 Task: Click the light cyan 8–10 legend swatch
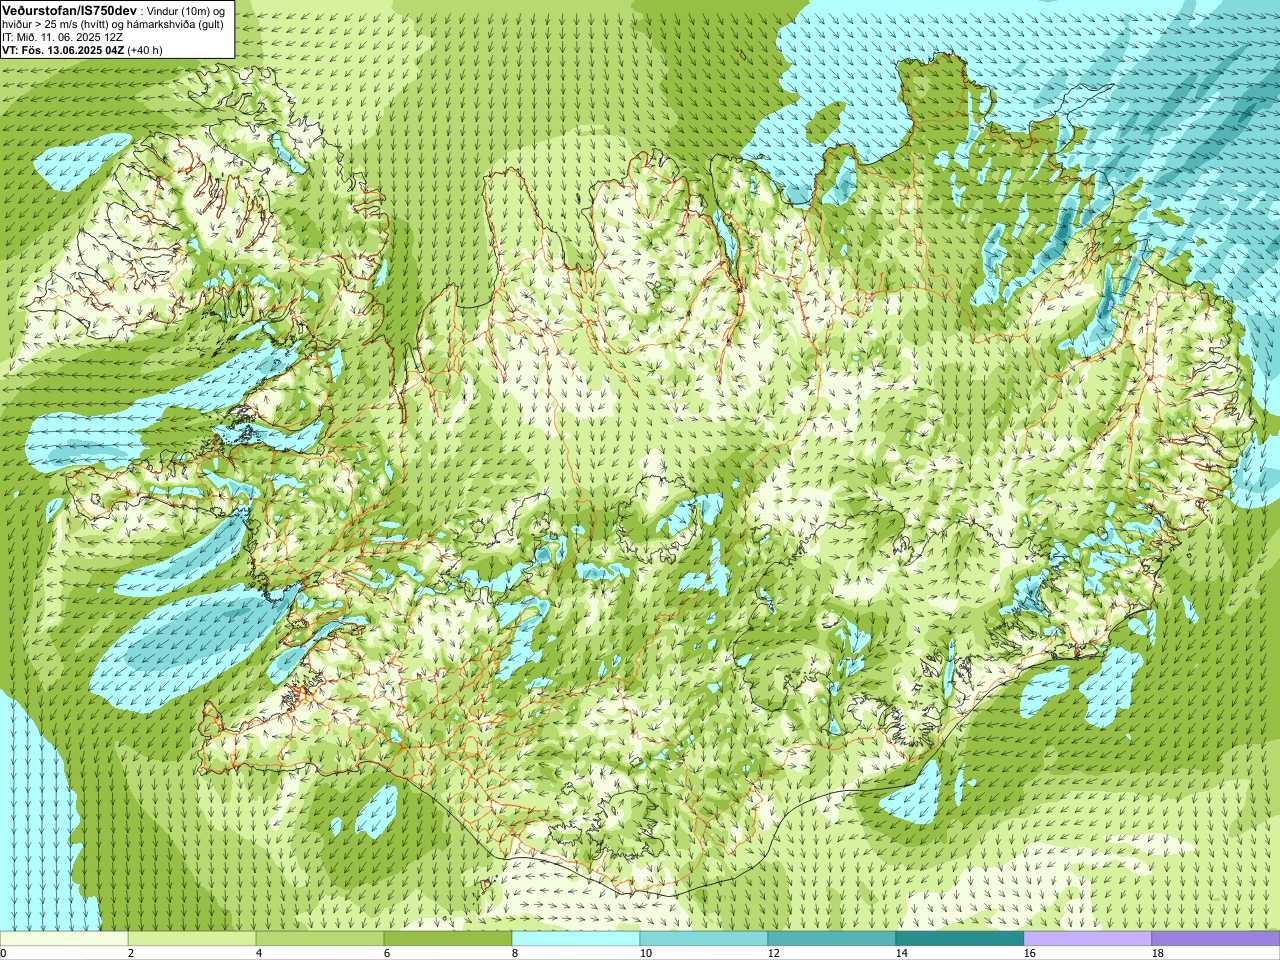tap(576, 939)
